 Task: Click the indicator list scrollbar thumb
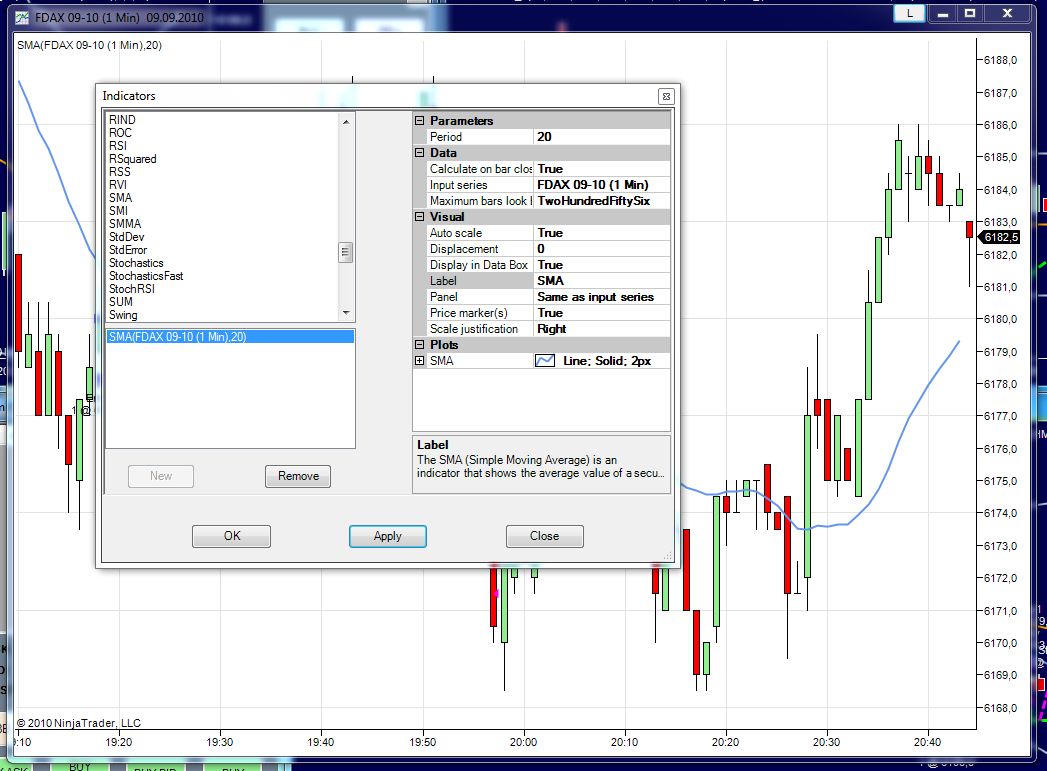(x=345, y=252)
